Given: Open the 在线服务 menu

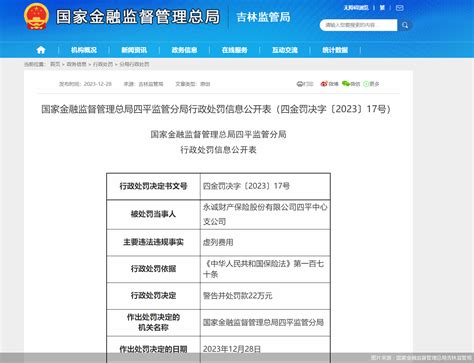Looking at the screenshot, I should (x=235, y=50).
